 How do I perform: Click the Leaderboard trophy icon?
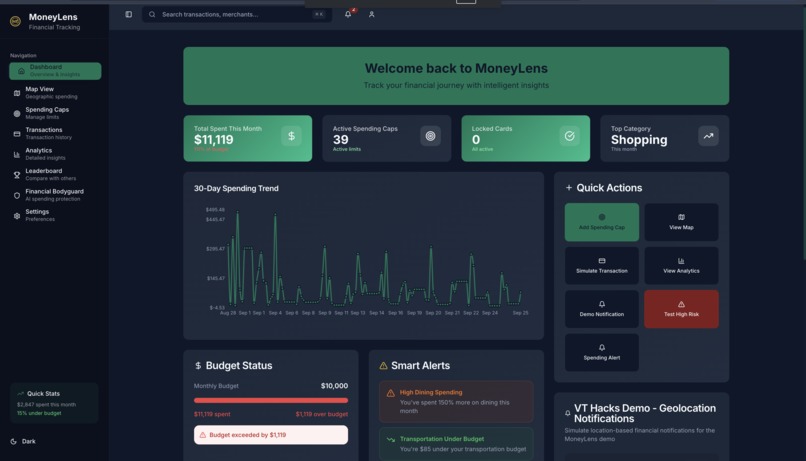17,175
